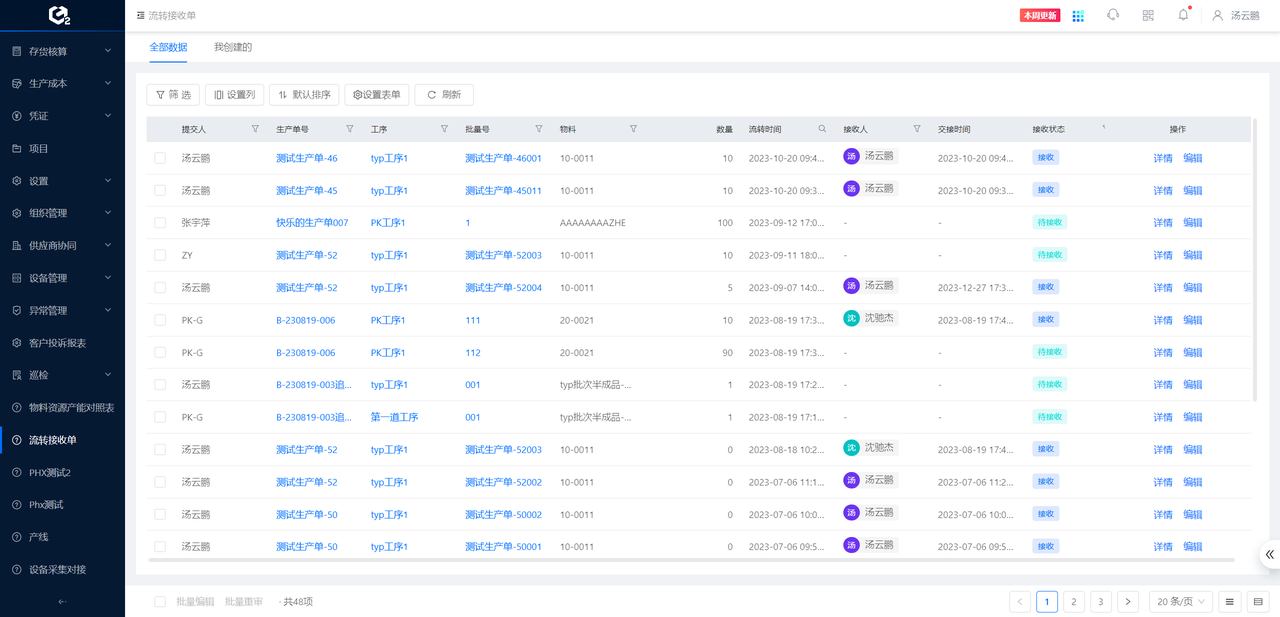The height and width of the screenshot is (617, 1280).
Task: Toggle the select-all checkbox in footer
Action: tap(160, 602)
